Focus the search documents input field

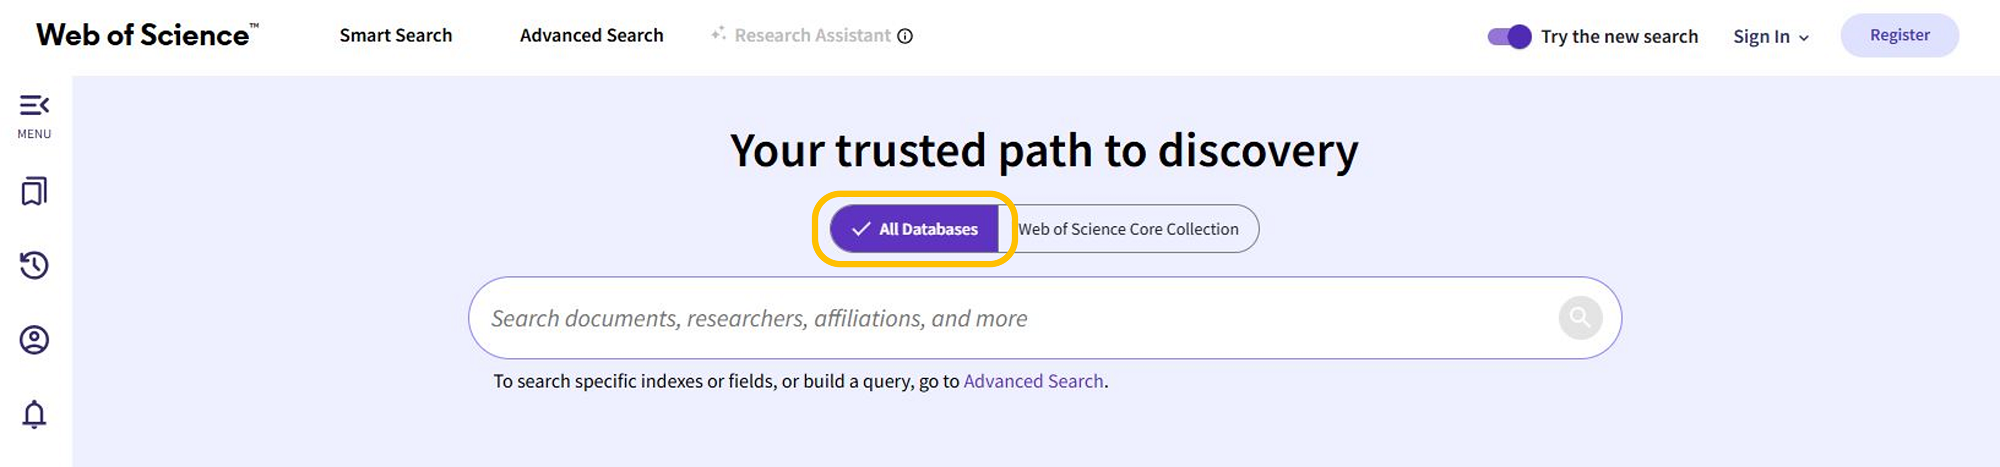click(x=1010, y=318)
